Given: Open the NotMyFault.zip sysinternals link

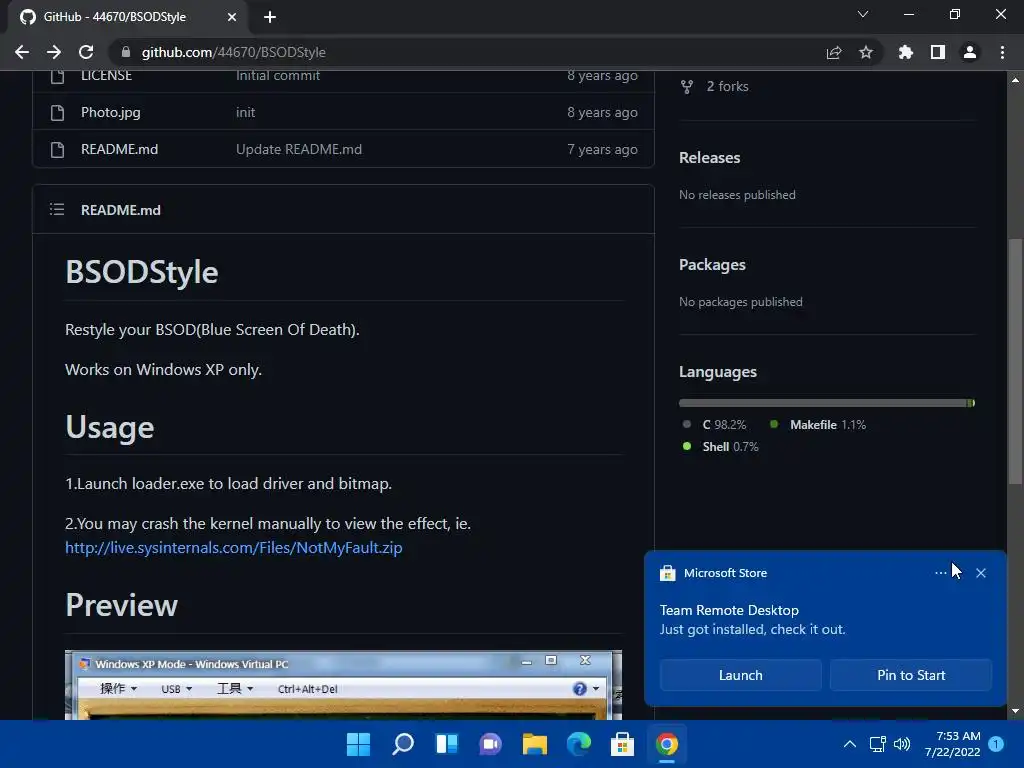Looking at the screenshot, I should (234, 547).
